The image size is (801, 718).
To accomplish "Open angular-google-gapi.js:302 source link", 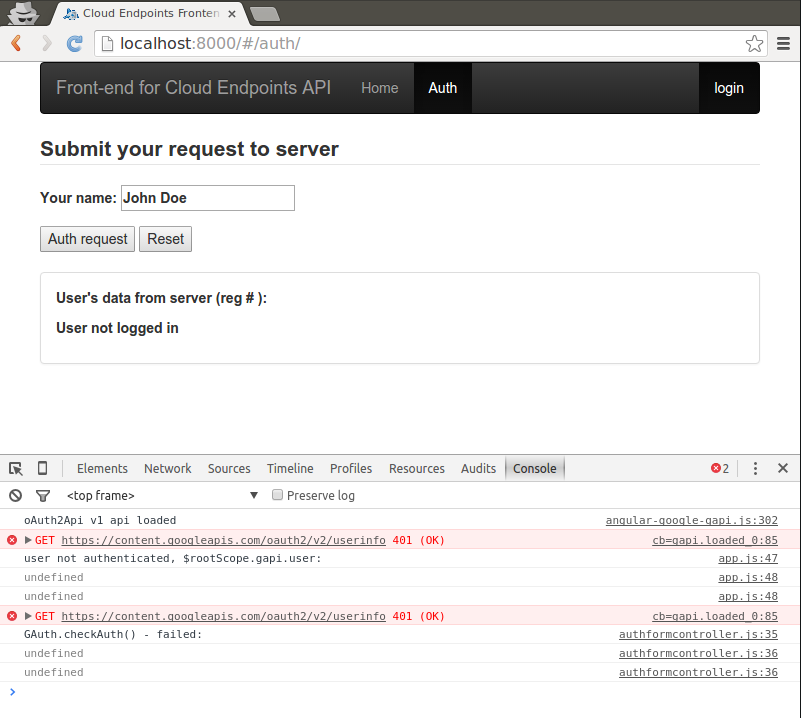I will [x=692, y=520].
